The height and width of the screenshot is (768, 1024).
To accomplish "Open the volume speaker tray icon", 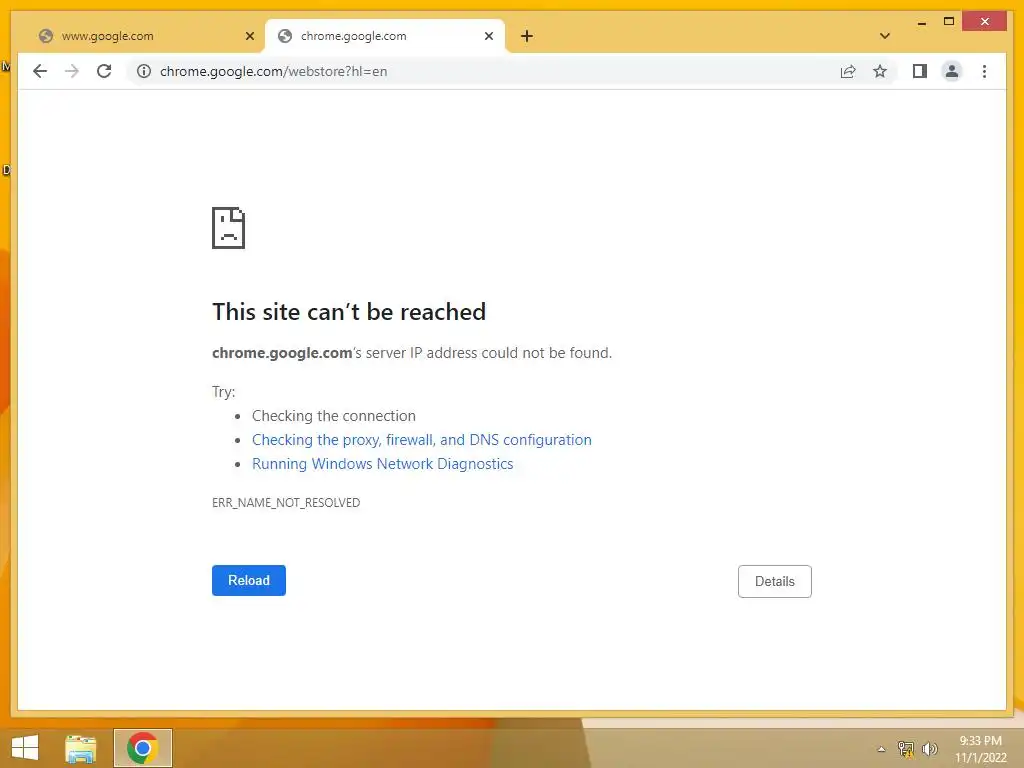I will click(929, 749).
